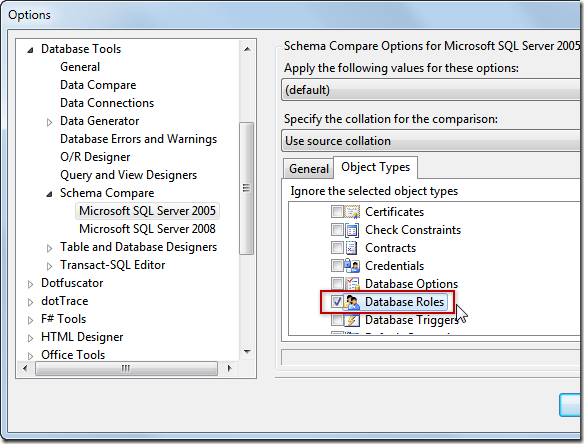Select the HTML Designer category
The image size is (584, 444).
click(x=82, y=337)
